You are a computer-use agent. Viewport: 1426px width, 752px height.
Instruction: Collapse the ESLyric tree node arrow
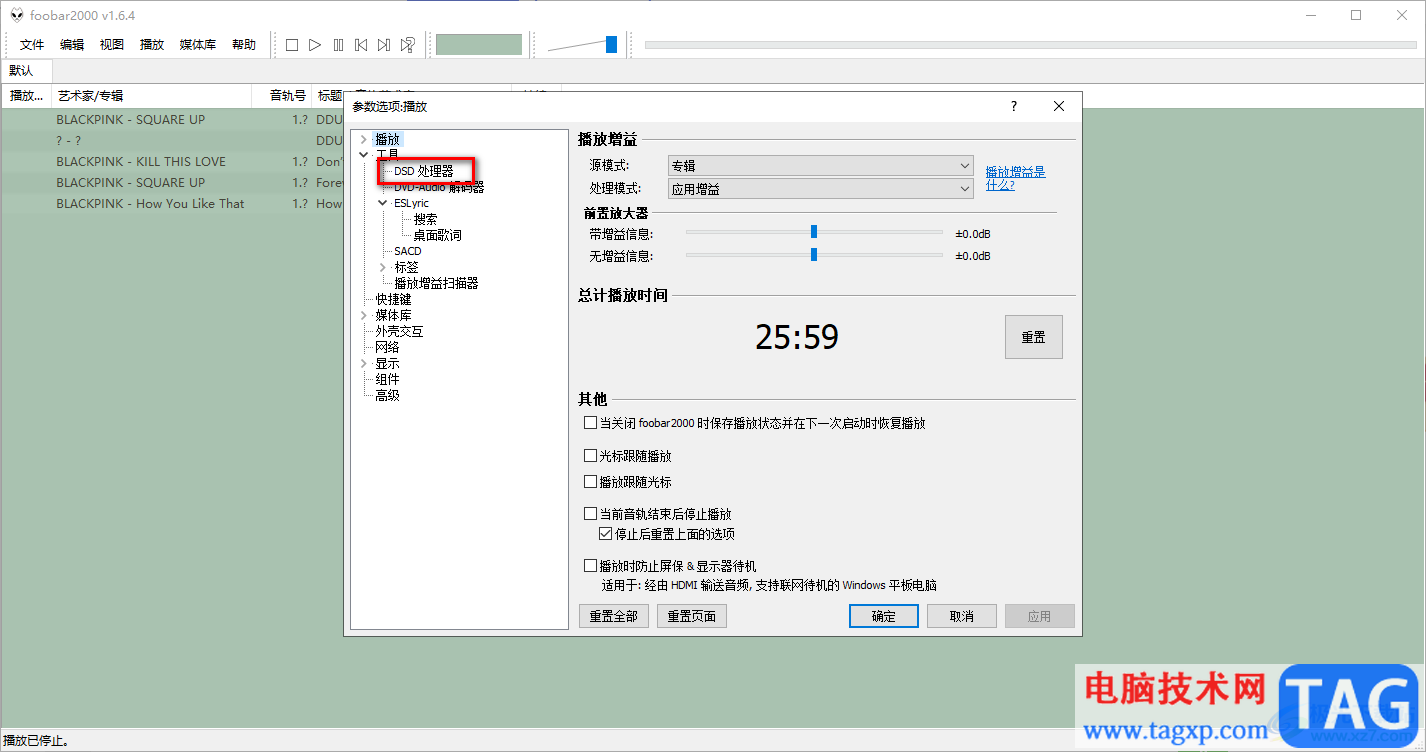coord(383,203)
